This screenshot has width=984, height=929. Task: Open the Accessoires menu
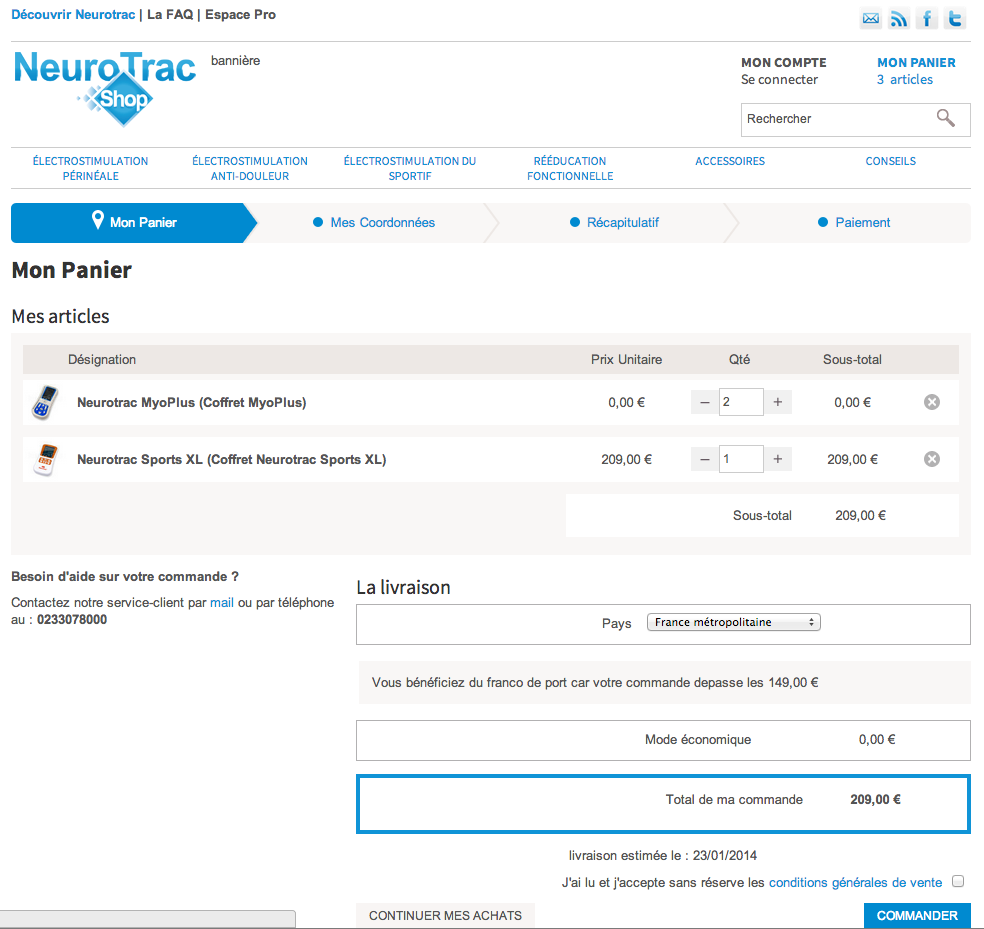click(730, 161)
